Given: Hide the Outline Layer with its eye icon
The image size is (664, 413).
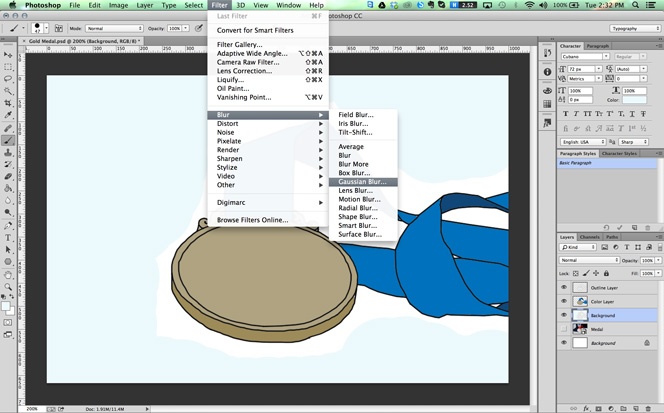Looking at the screenshot, I should click(x=564, y=287).
